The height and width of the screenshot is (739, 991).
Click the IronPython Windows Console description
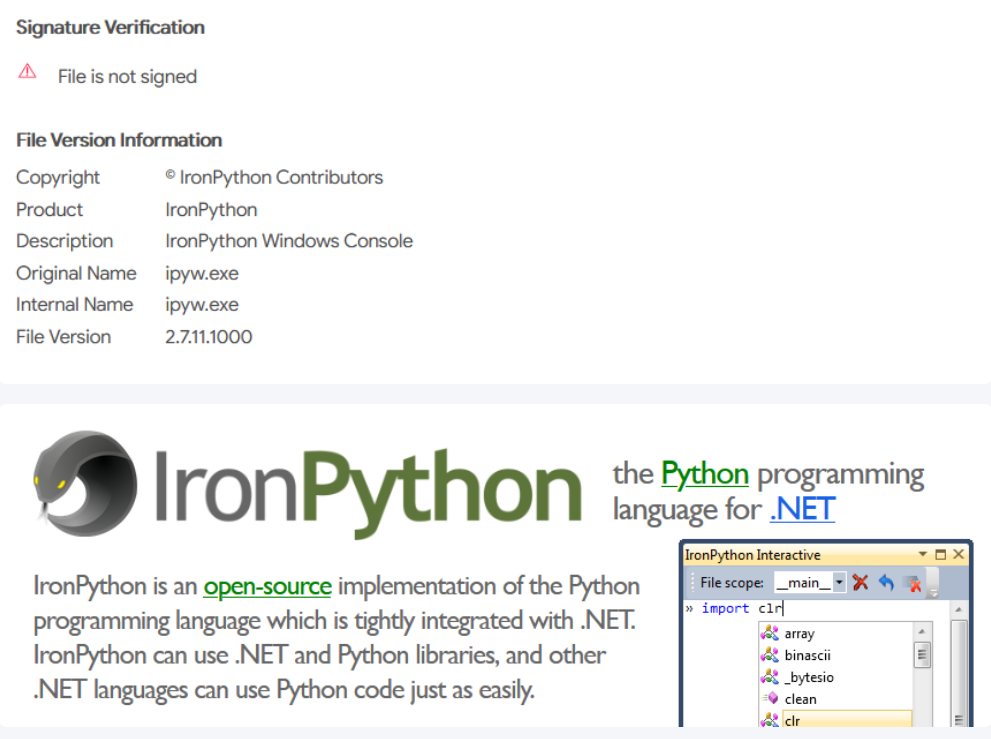(x=289, y=241)
